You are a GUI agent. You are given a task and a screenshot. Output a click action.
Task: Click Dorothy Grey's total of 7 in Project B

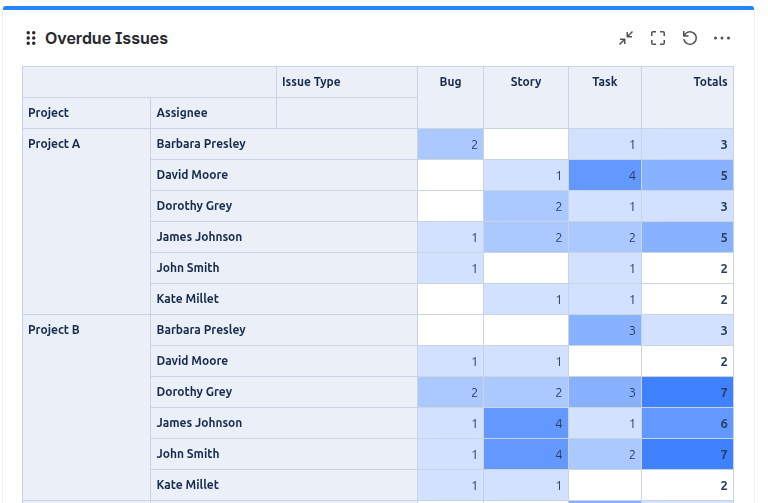coord(687,392)
